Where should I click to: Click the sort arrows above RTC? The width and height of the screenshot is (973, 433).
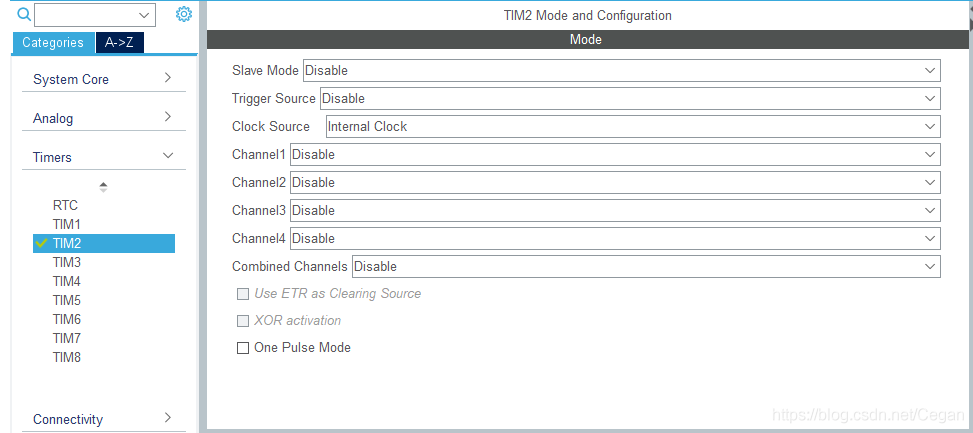point(103,187)
